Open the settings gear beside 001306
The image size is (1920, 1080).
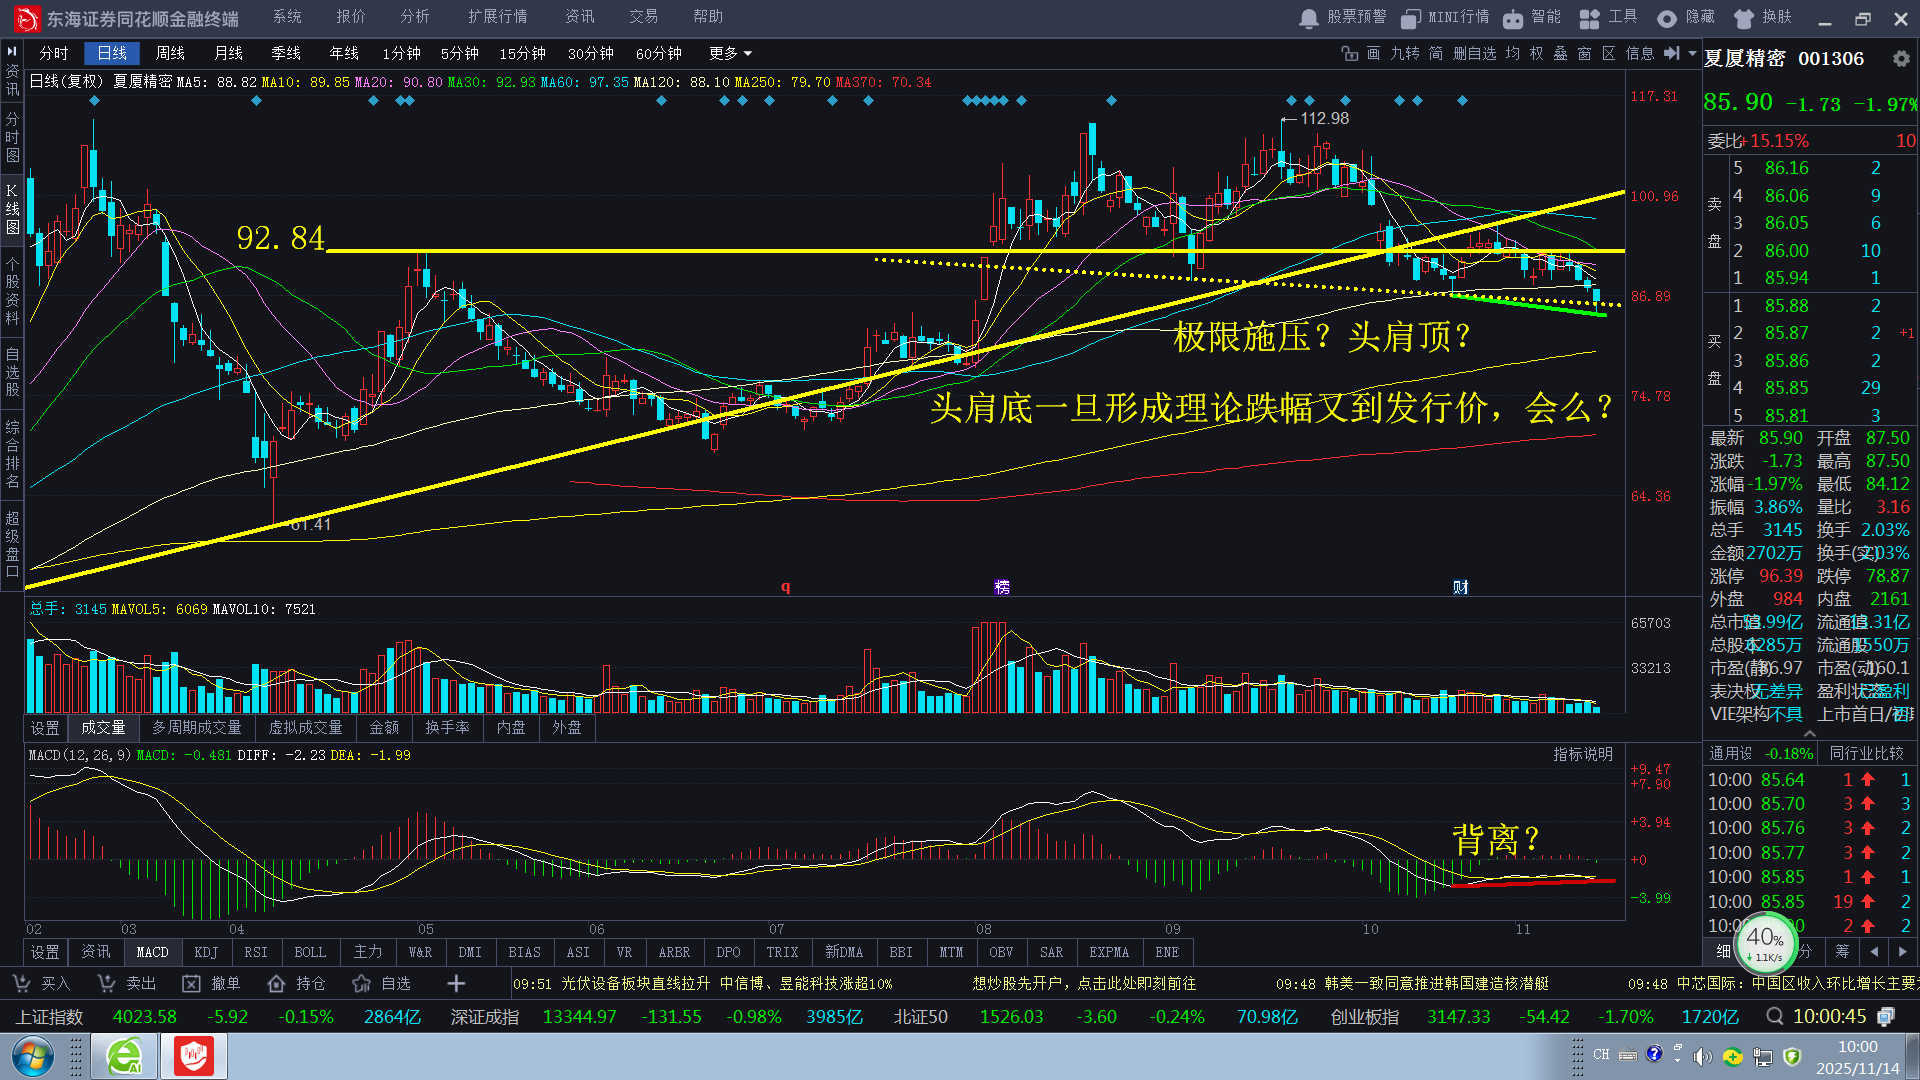pos(1900,59)
